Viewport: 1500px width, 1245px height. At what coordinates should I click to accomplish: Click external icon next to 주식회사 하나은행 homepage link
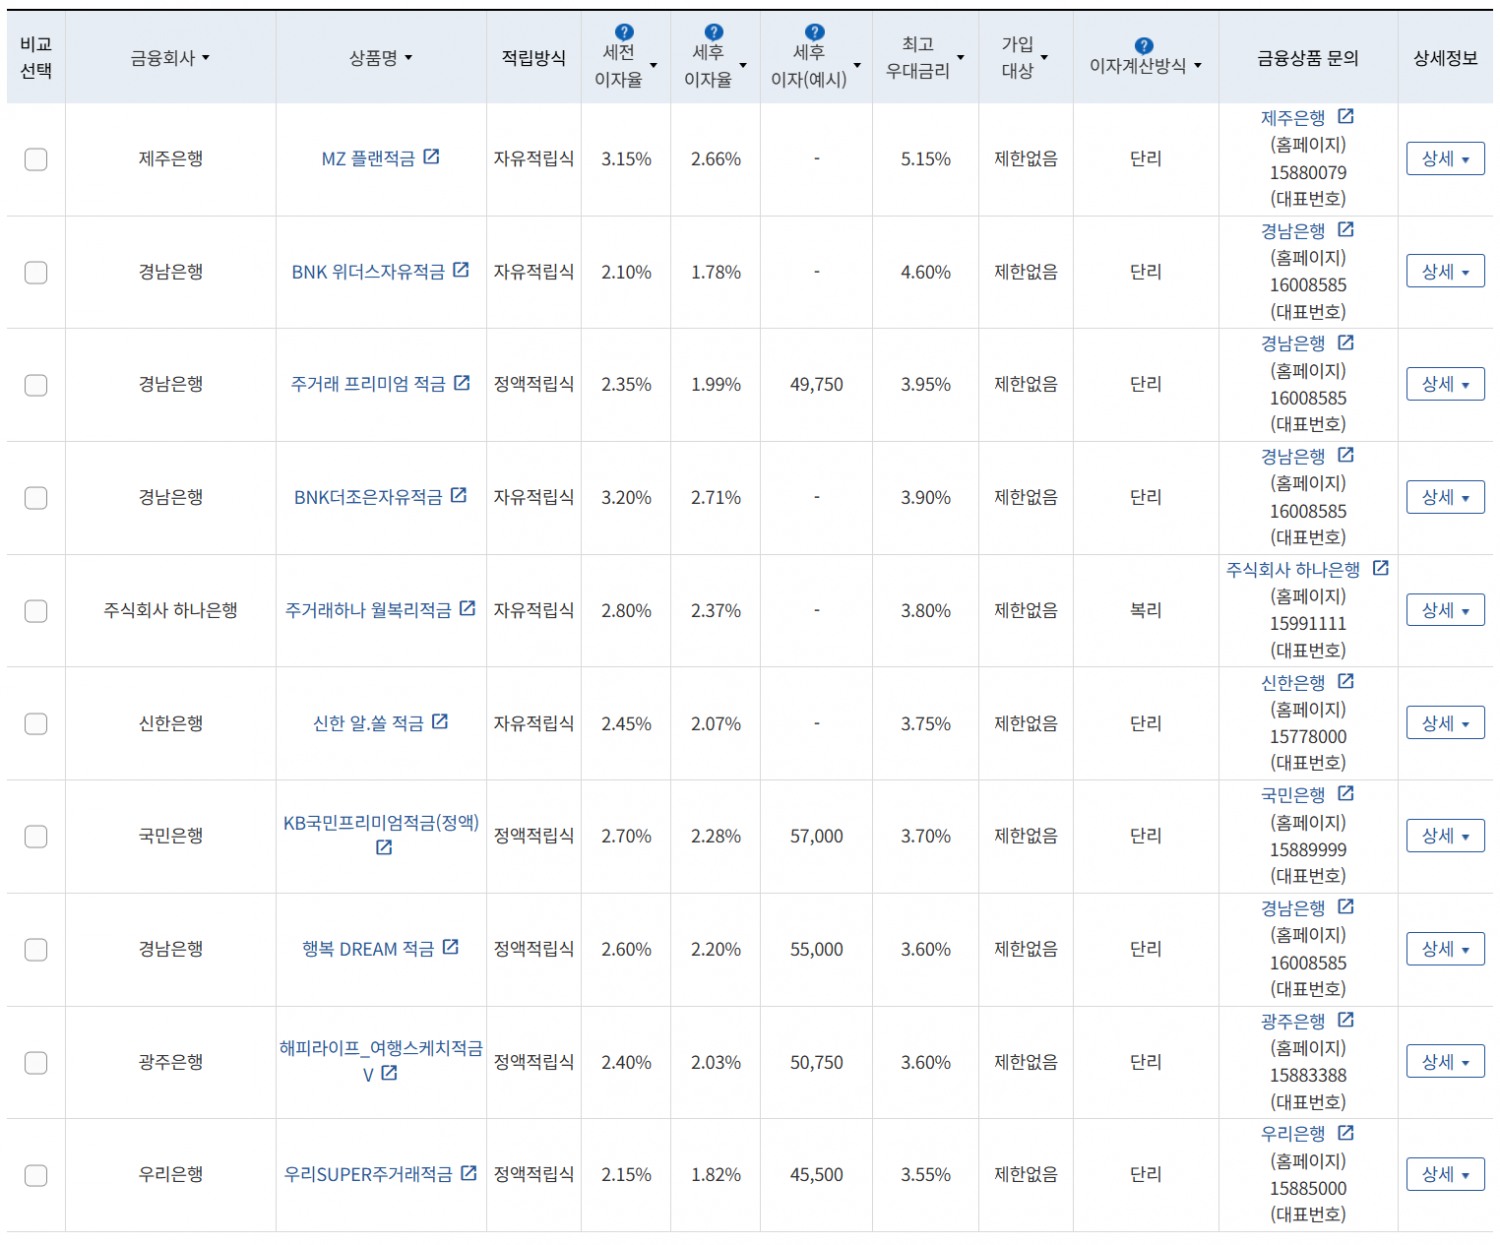click(1381, 568)
